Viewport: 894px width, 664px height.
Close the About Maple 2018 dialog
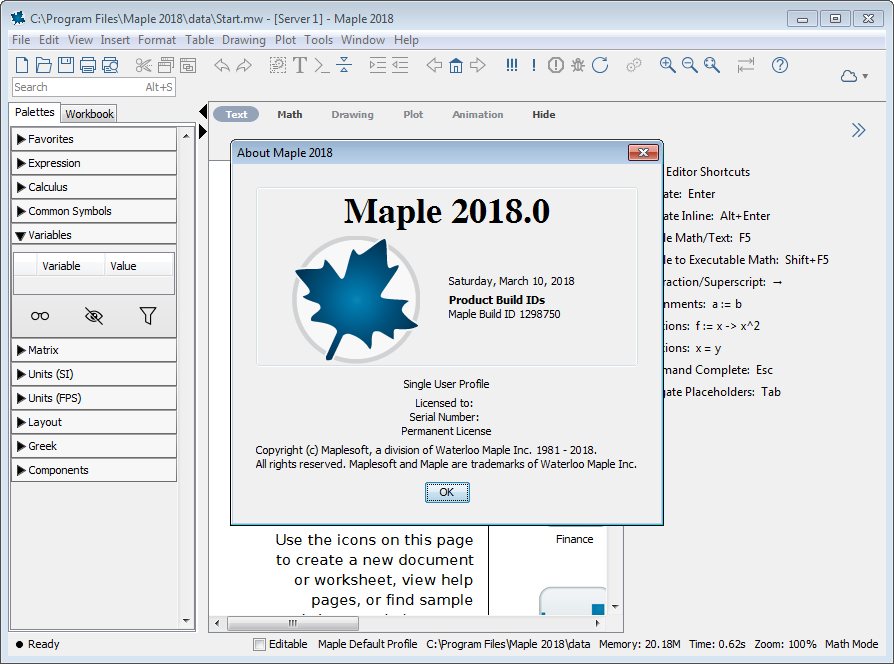tap(643, 153)
